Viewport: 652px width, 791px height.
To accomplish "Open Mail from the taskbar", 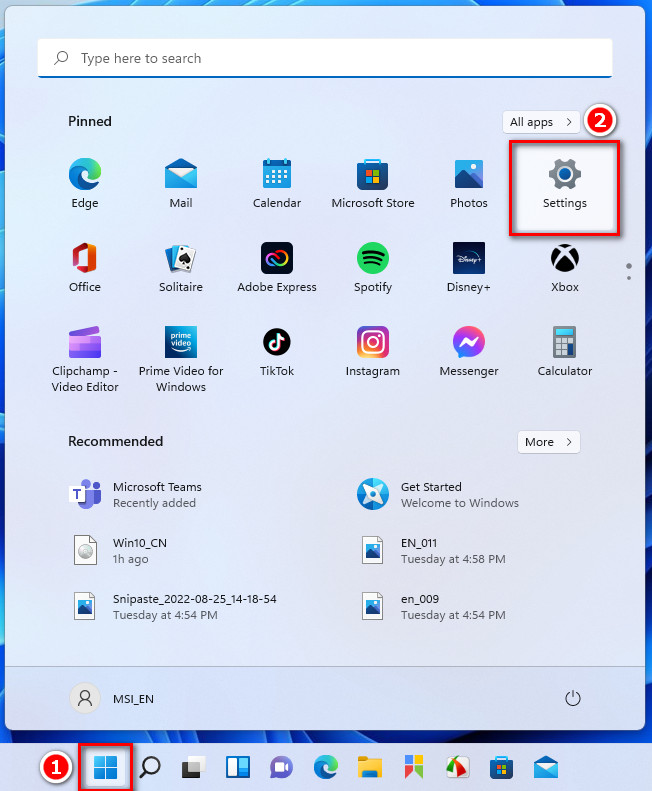I will tap(546, 767).
